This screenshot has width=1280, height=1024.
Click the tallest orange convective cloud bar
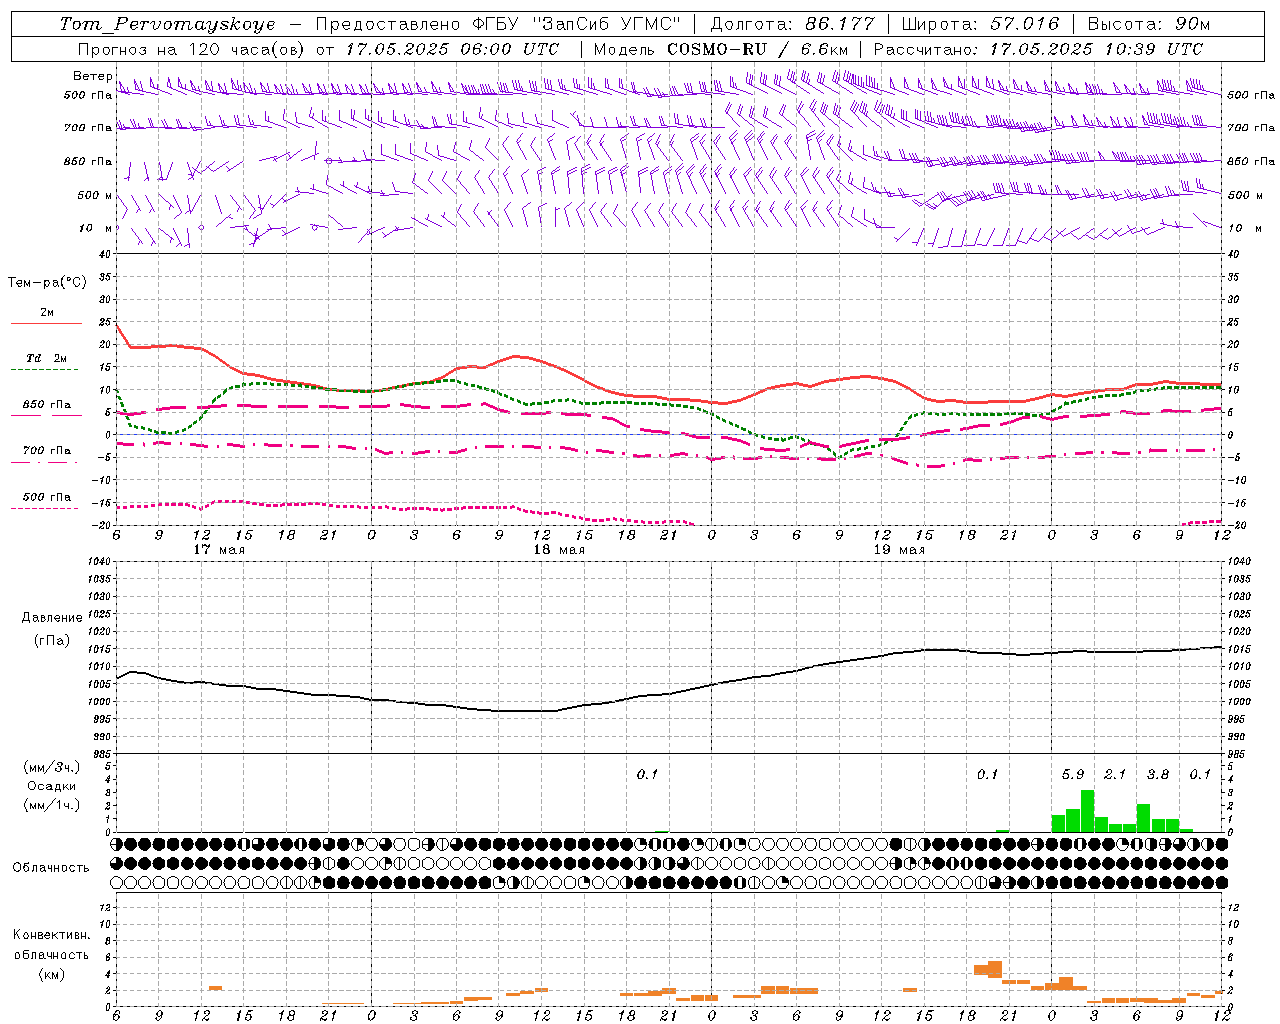click(995, 969)
